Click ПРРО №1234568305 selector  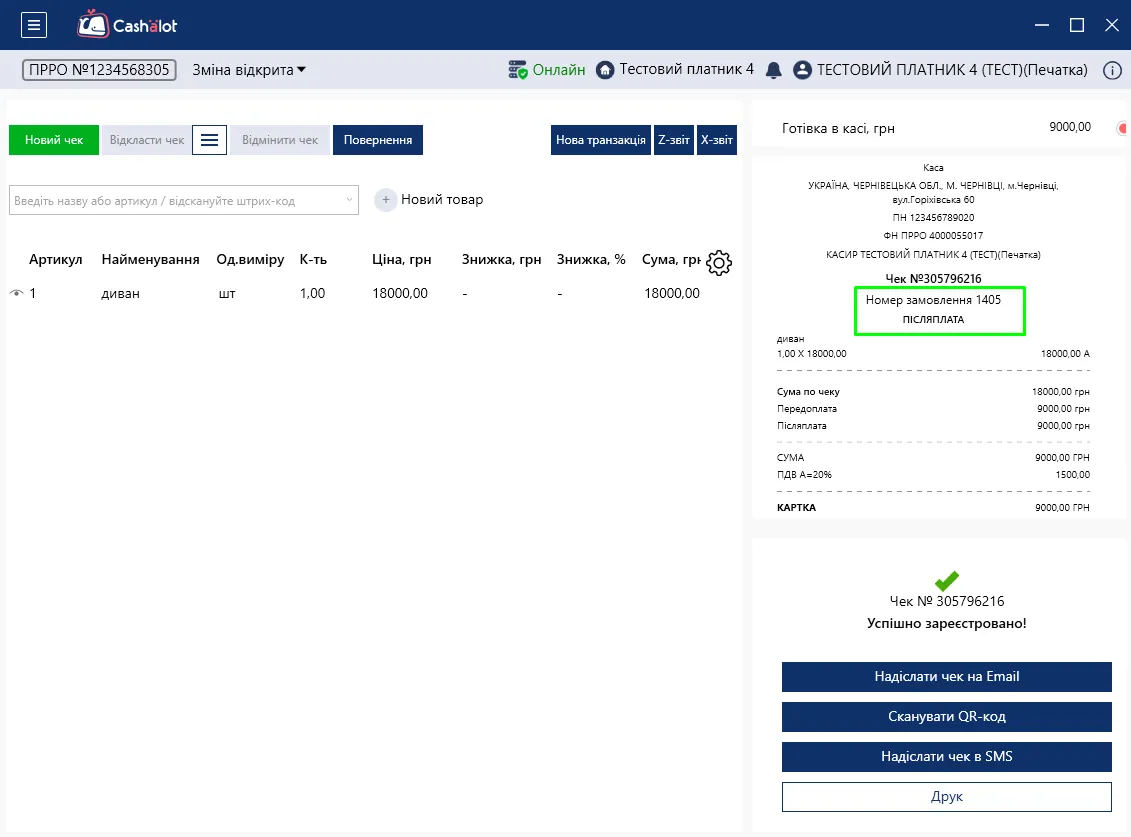coord(100,70)
